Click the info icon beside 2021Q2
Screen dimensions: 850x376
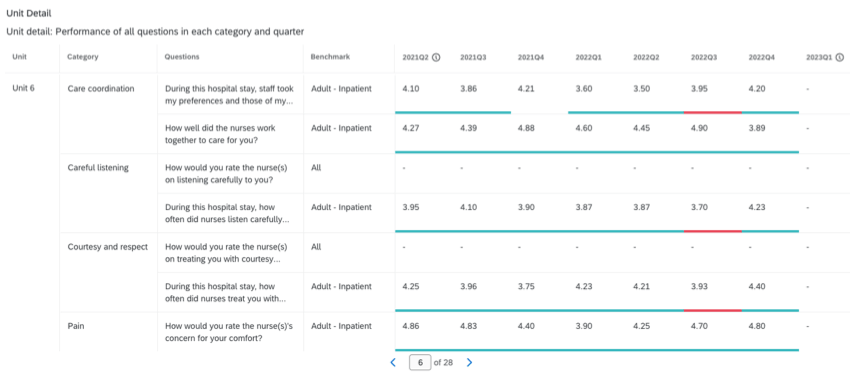click(436, 57)
